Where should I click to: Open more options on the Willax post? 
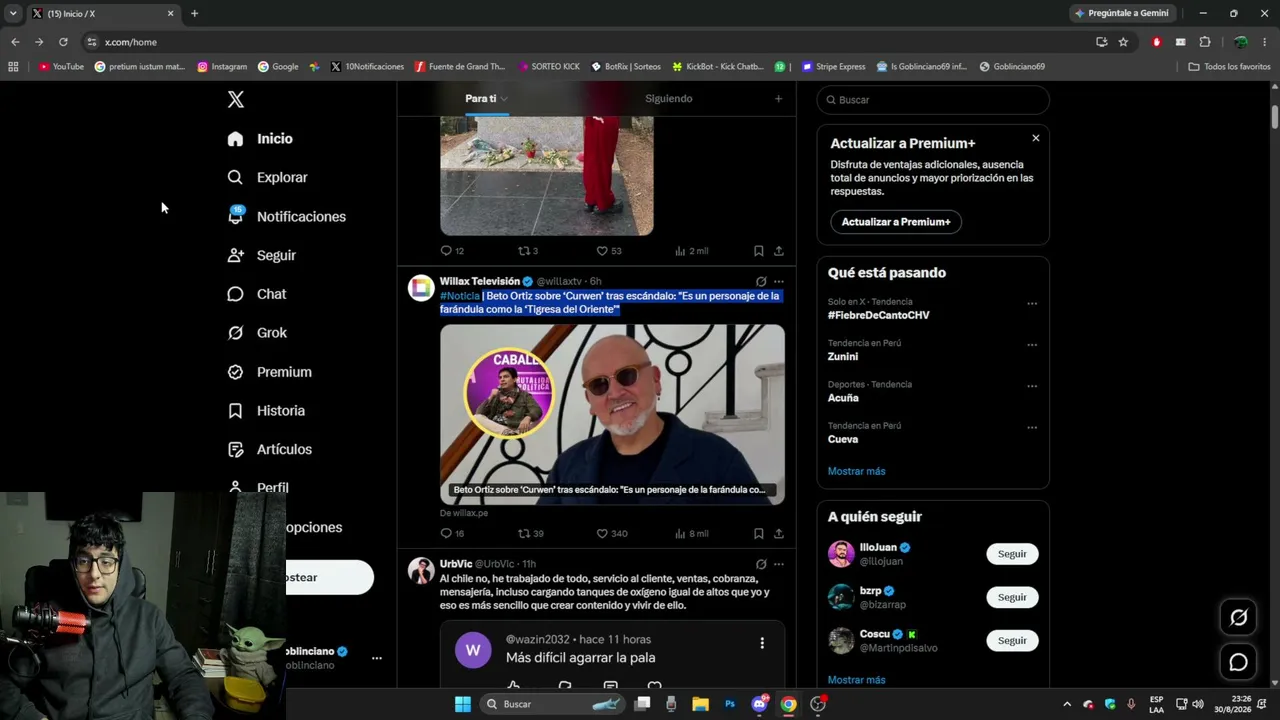click(x=778, y=282)
